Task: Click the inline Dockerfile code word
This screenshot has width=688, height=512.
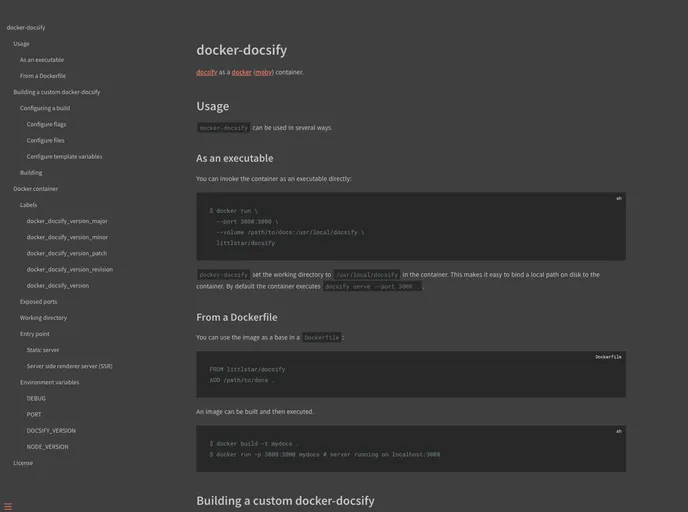Action: click(x=322, y=337)
